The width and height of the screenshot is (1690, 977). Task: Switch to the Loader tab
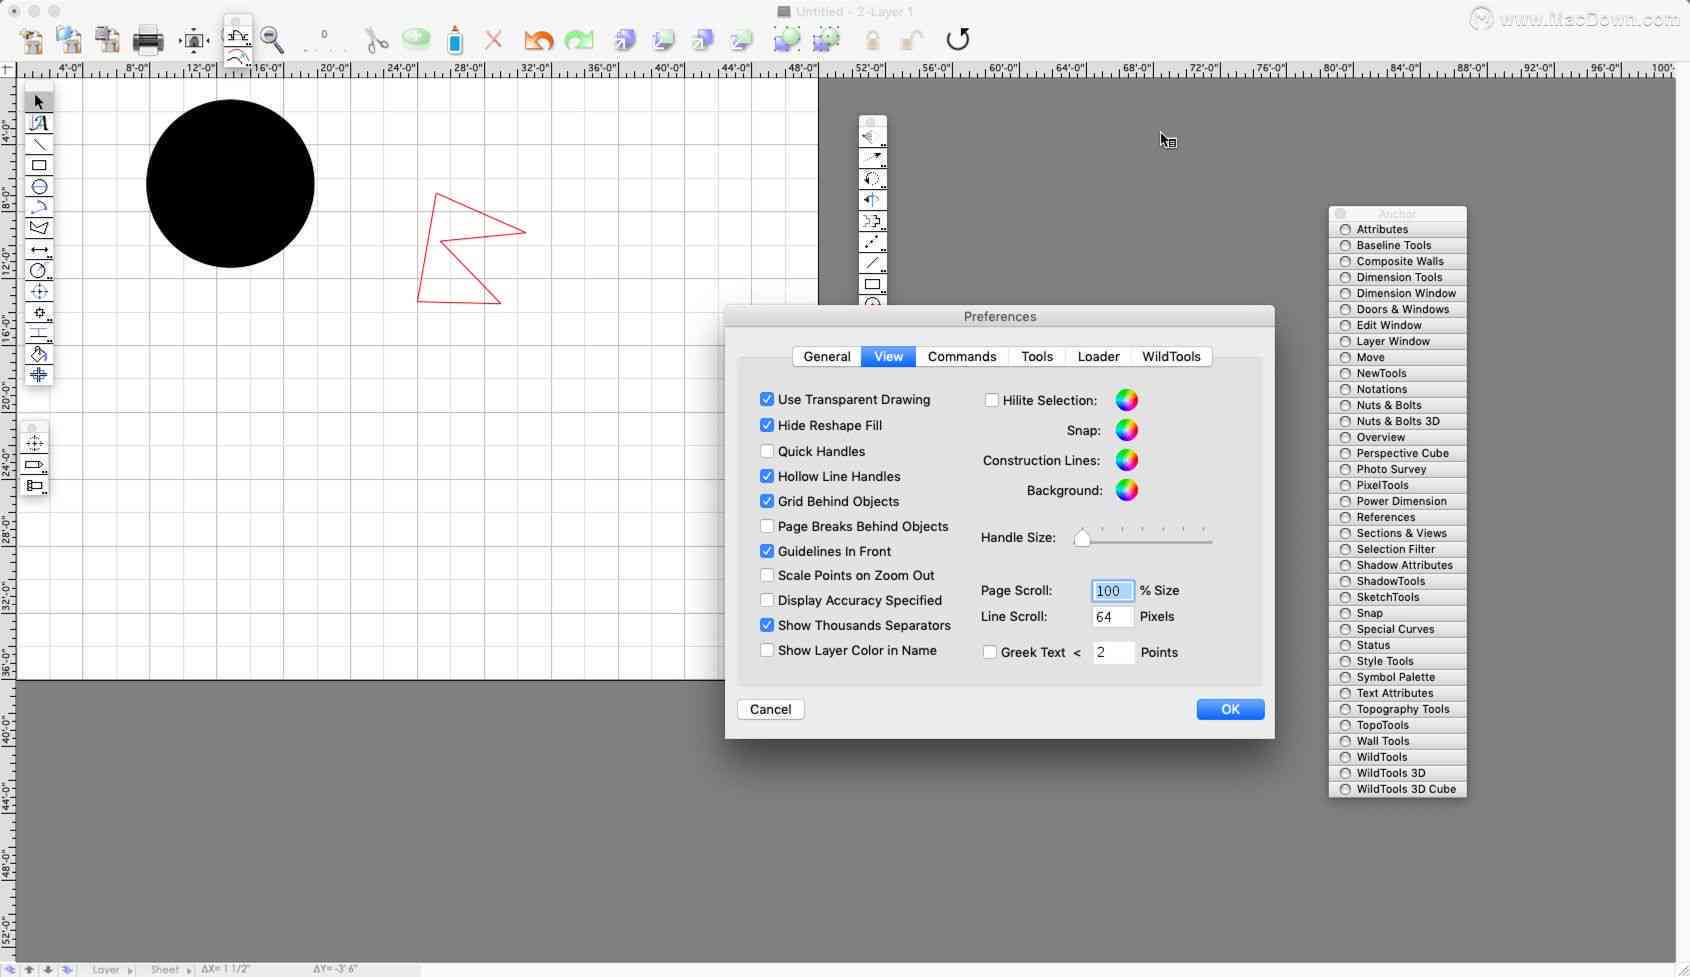point(1098,356)
